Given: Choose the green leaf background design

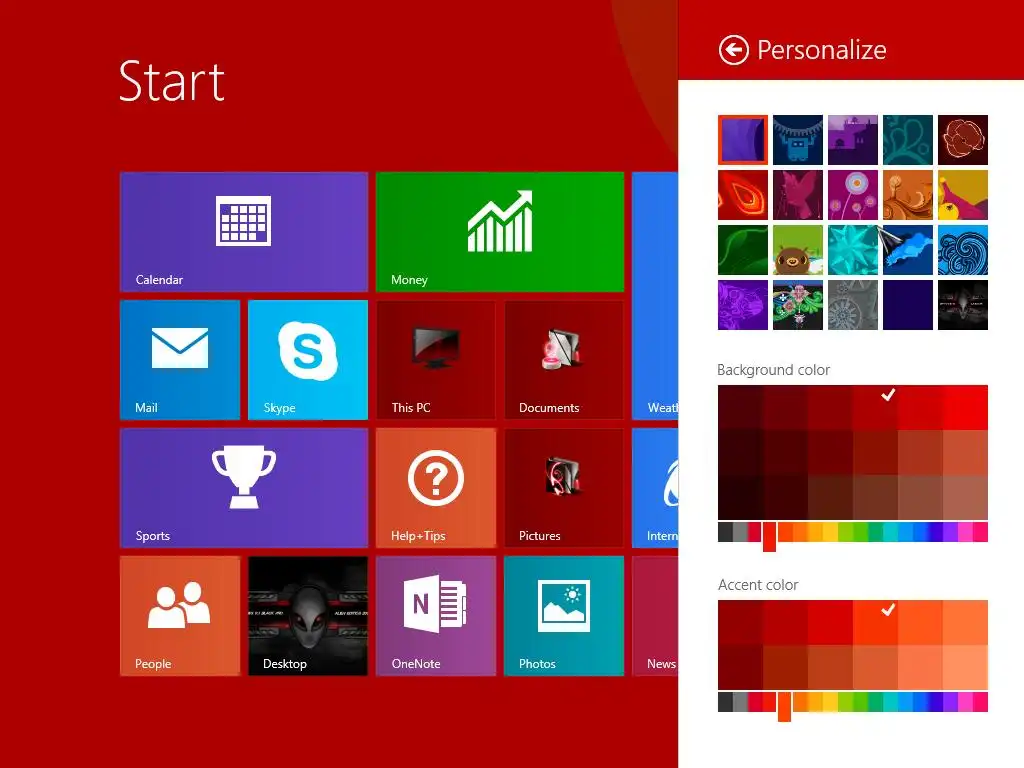Looking at the screenshot, I should 743,250.
